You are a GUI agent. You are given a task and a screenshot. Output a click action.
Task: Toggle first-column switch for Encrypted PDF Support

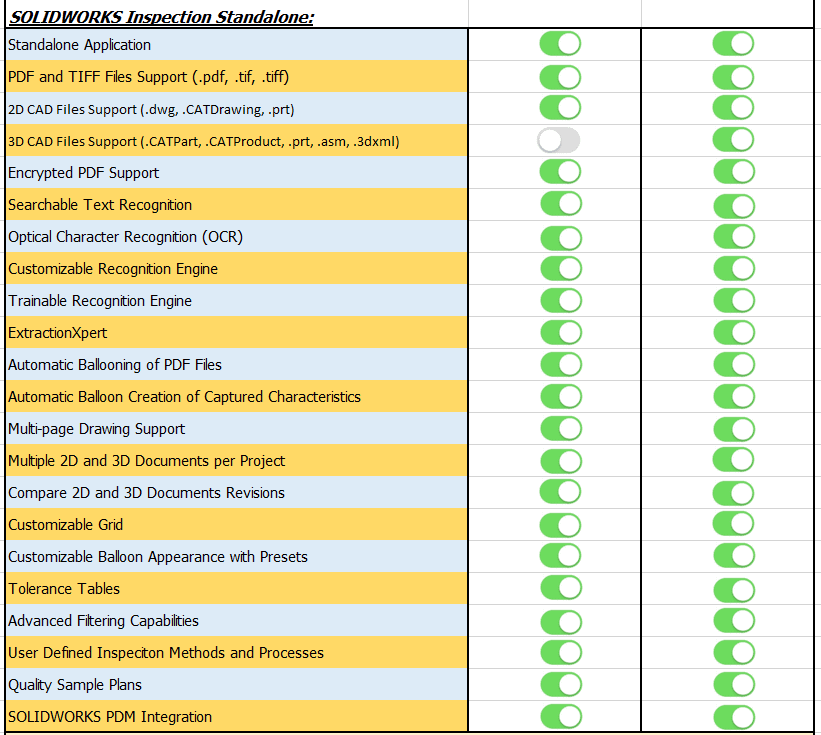(x=560, y=172)
